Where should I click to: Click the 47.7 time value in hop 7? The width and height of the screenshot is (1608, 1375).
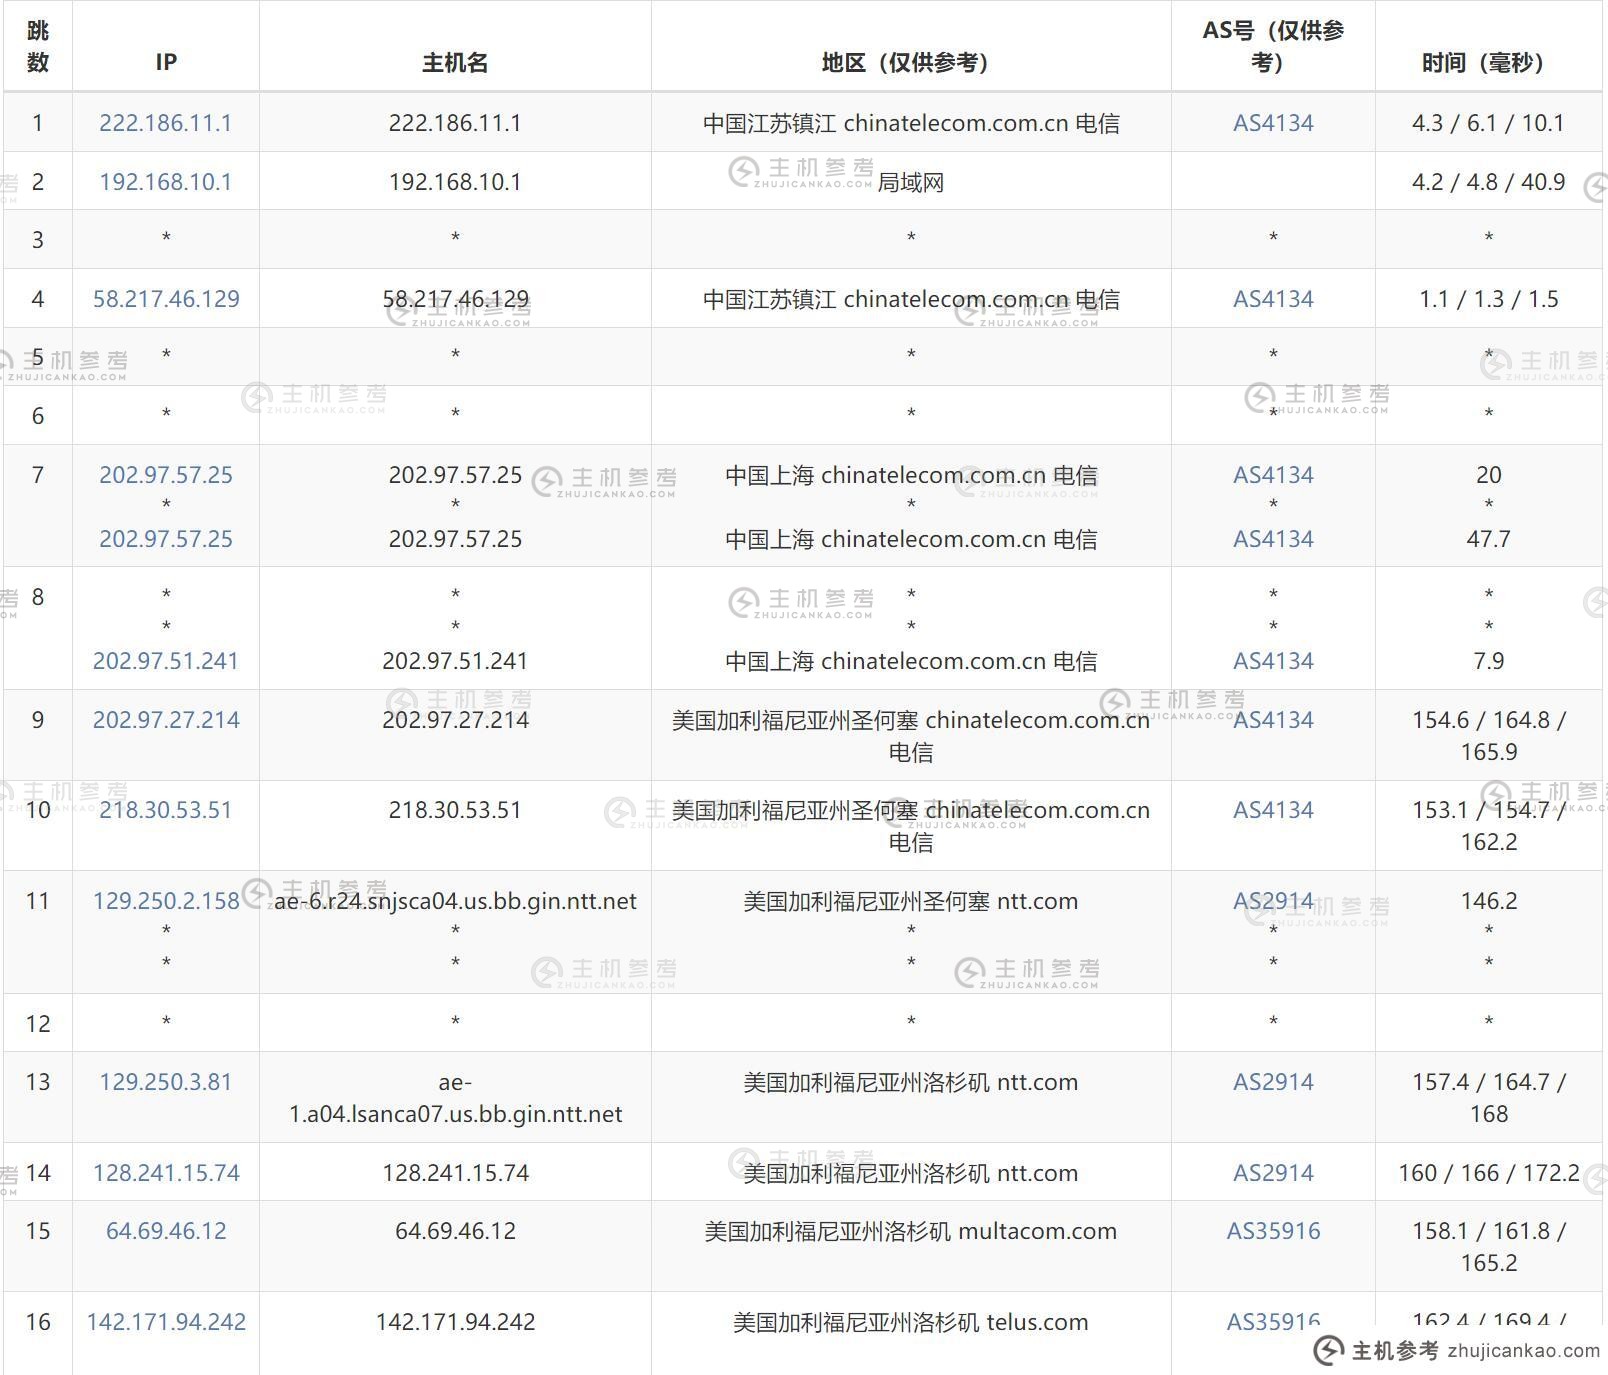[x=1489, y=539]
